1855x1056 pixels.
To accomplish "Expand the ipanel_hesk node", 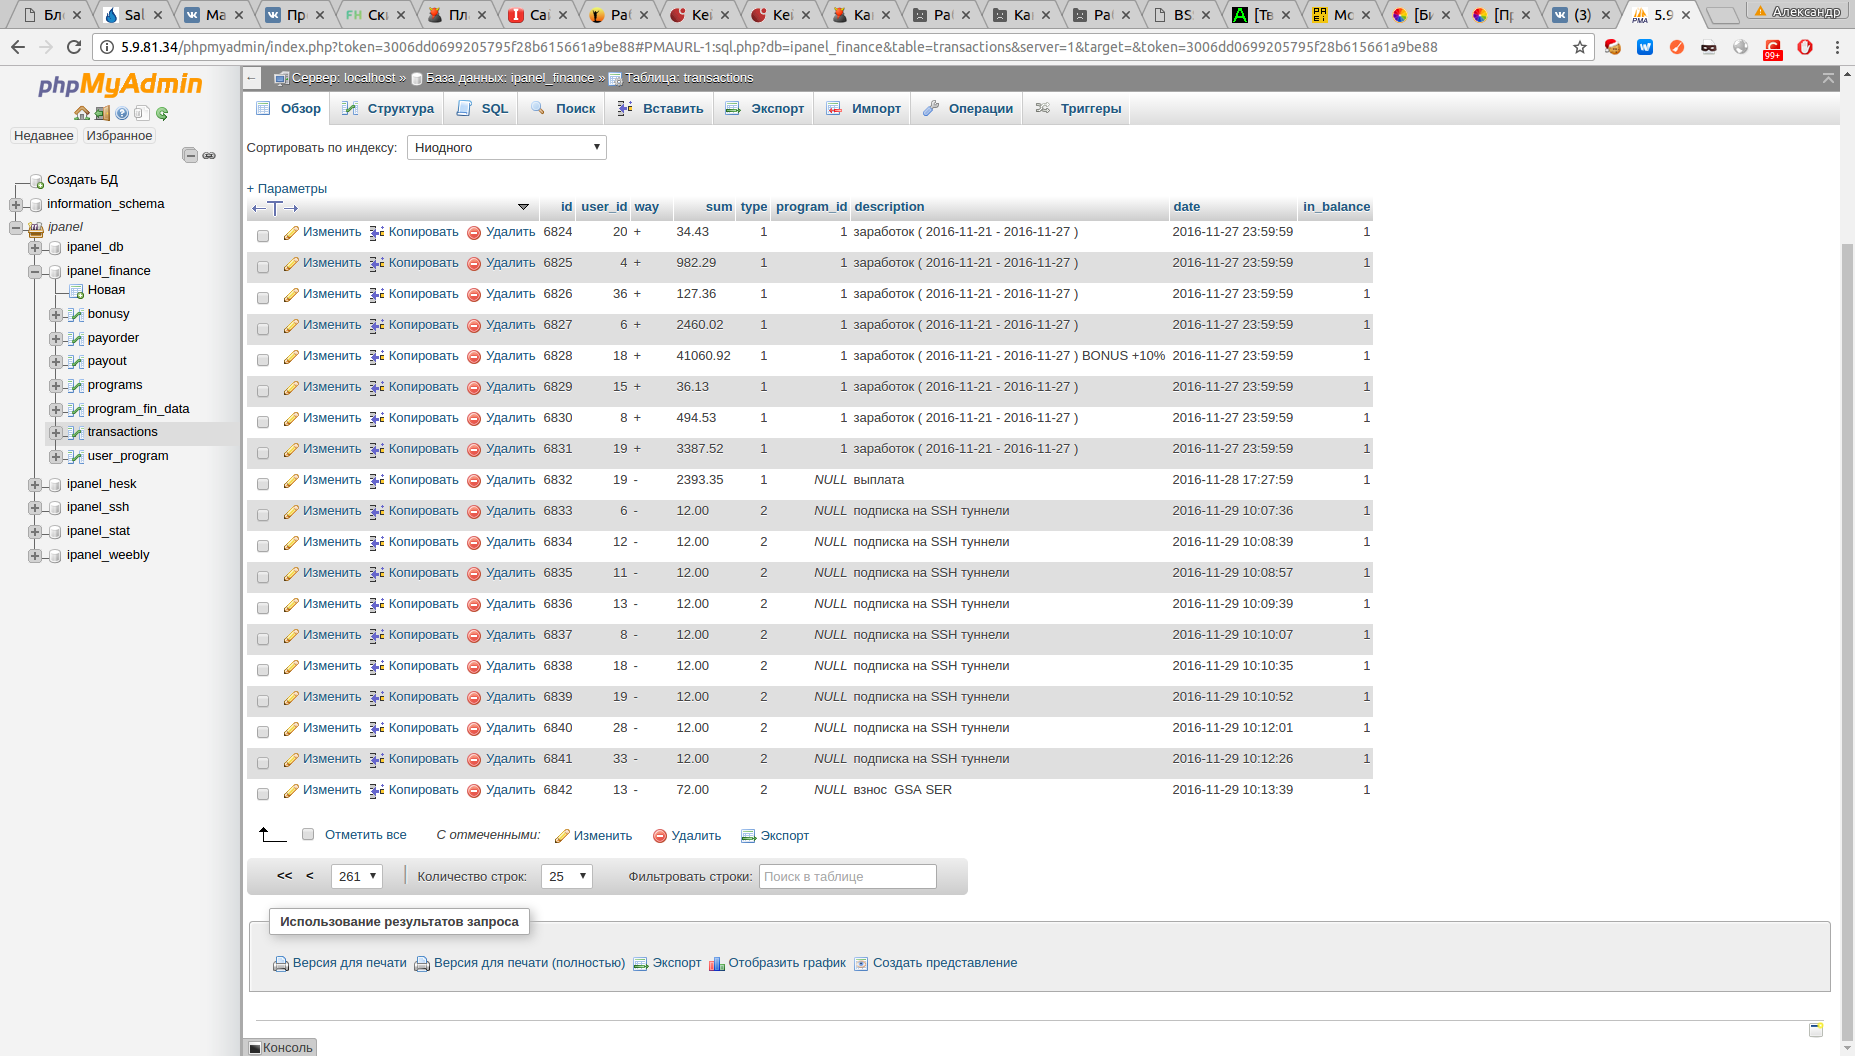I will (x=35, y=485).
